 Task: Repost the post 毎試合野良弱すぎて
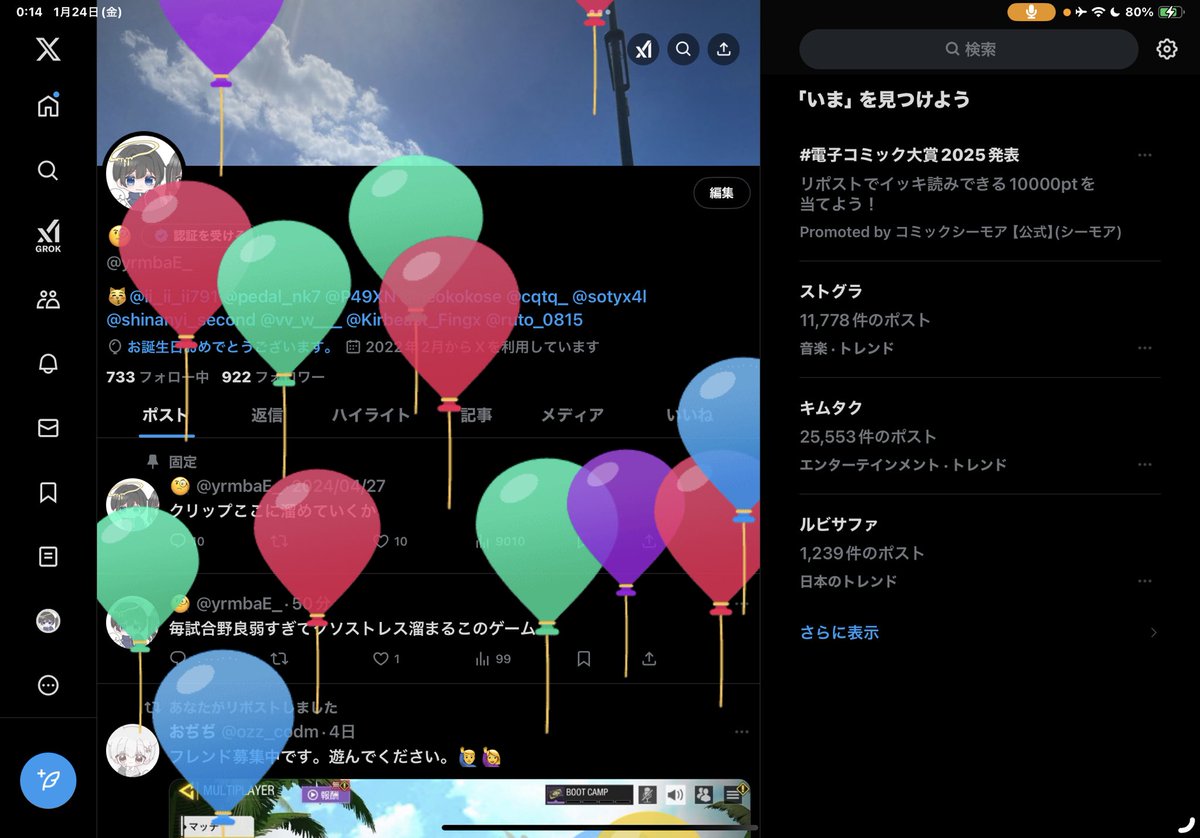[281, 659]
